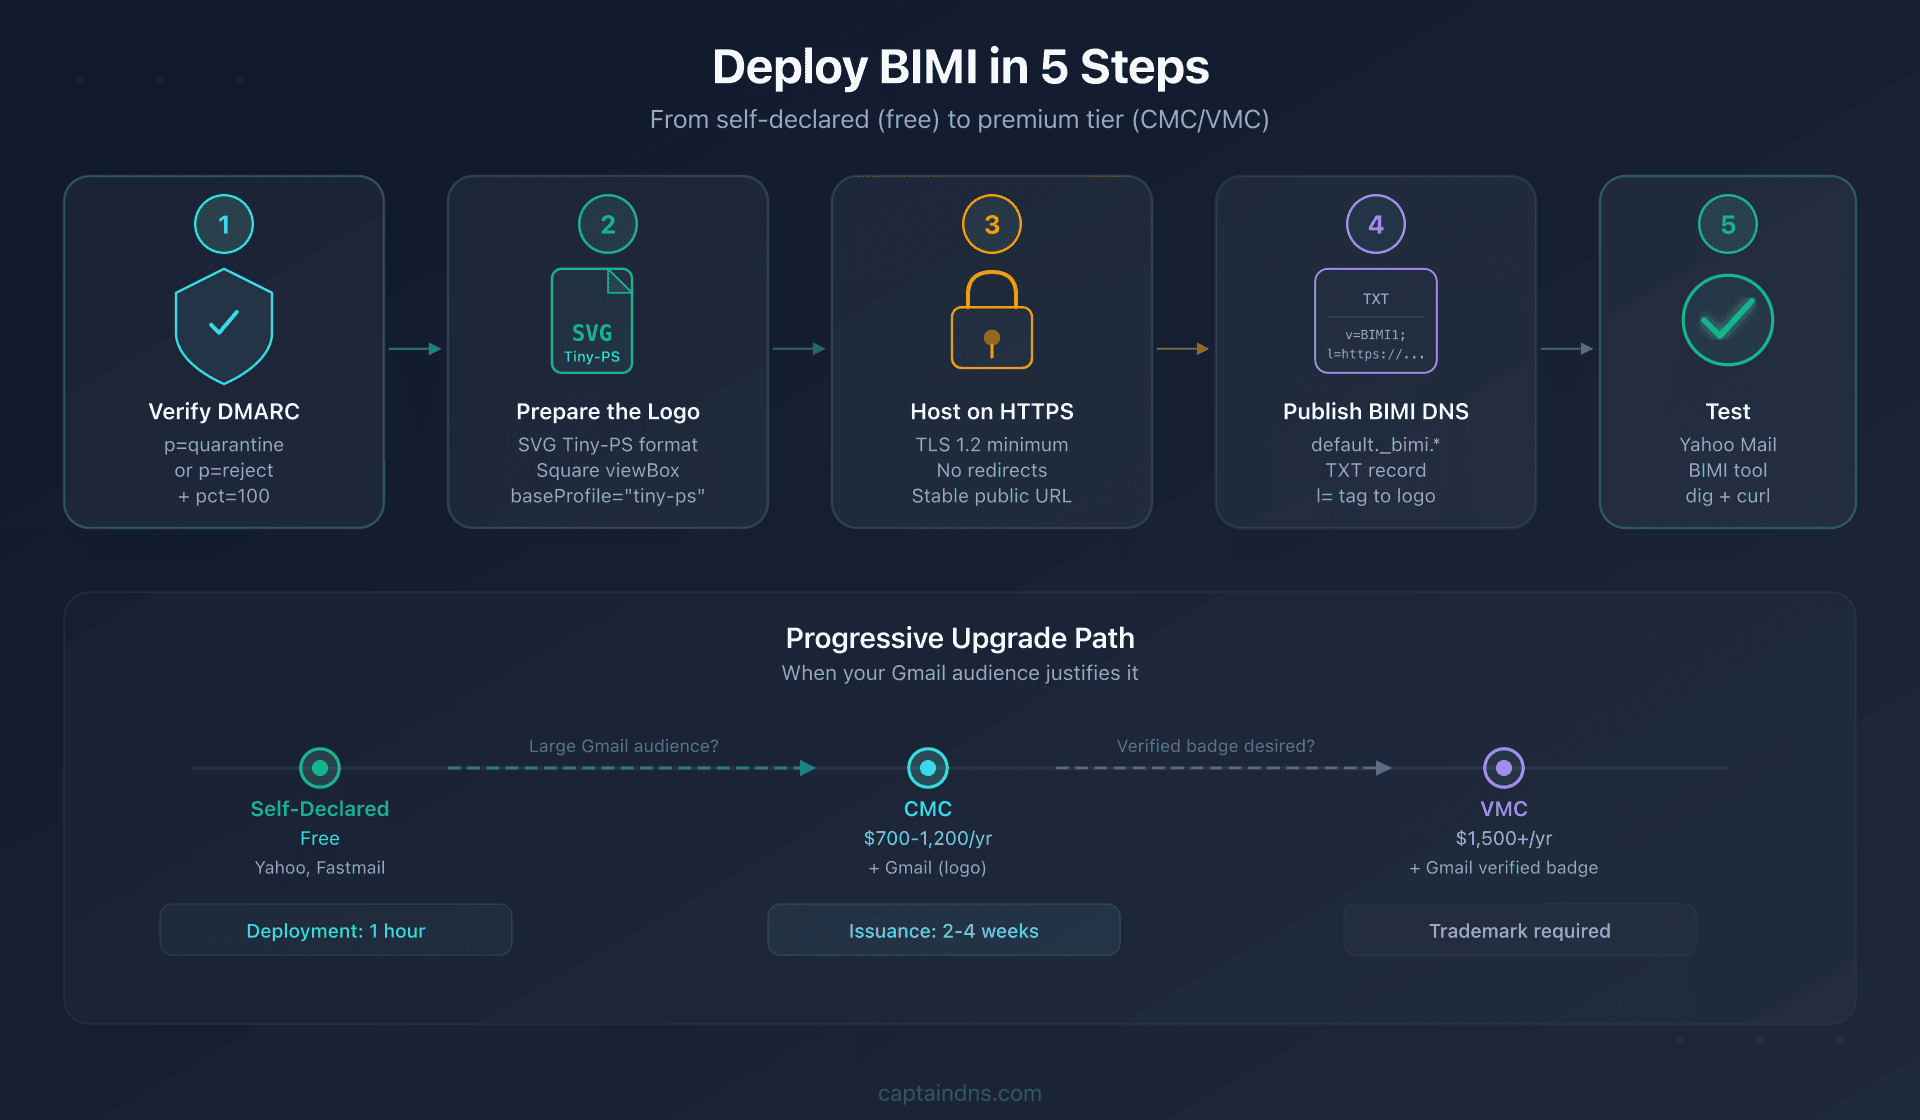
Task: Click the + pct=100 text
Action: click(x=224, y=496)
